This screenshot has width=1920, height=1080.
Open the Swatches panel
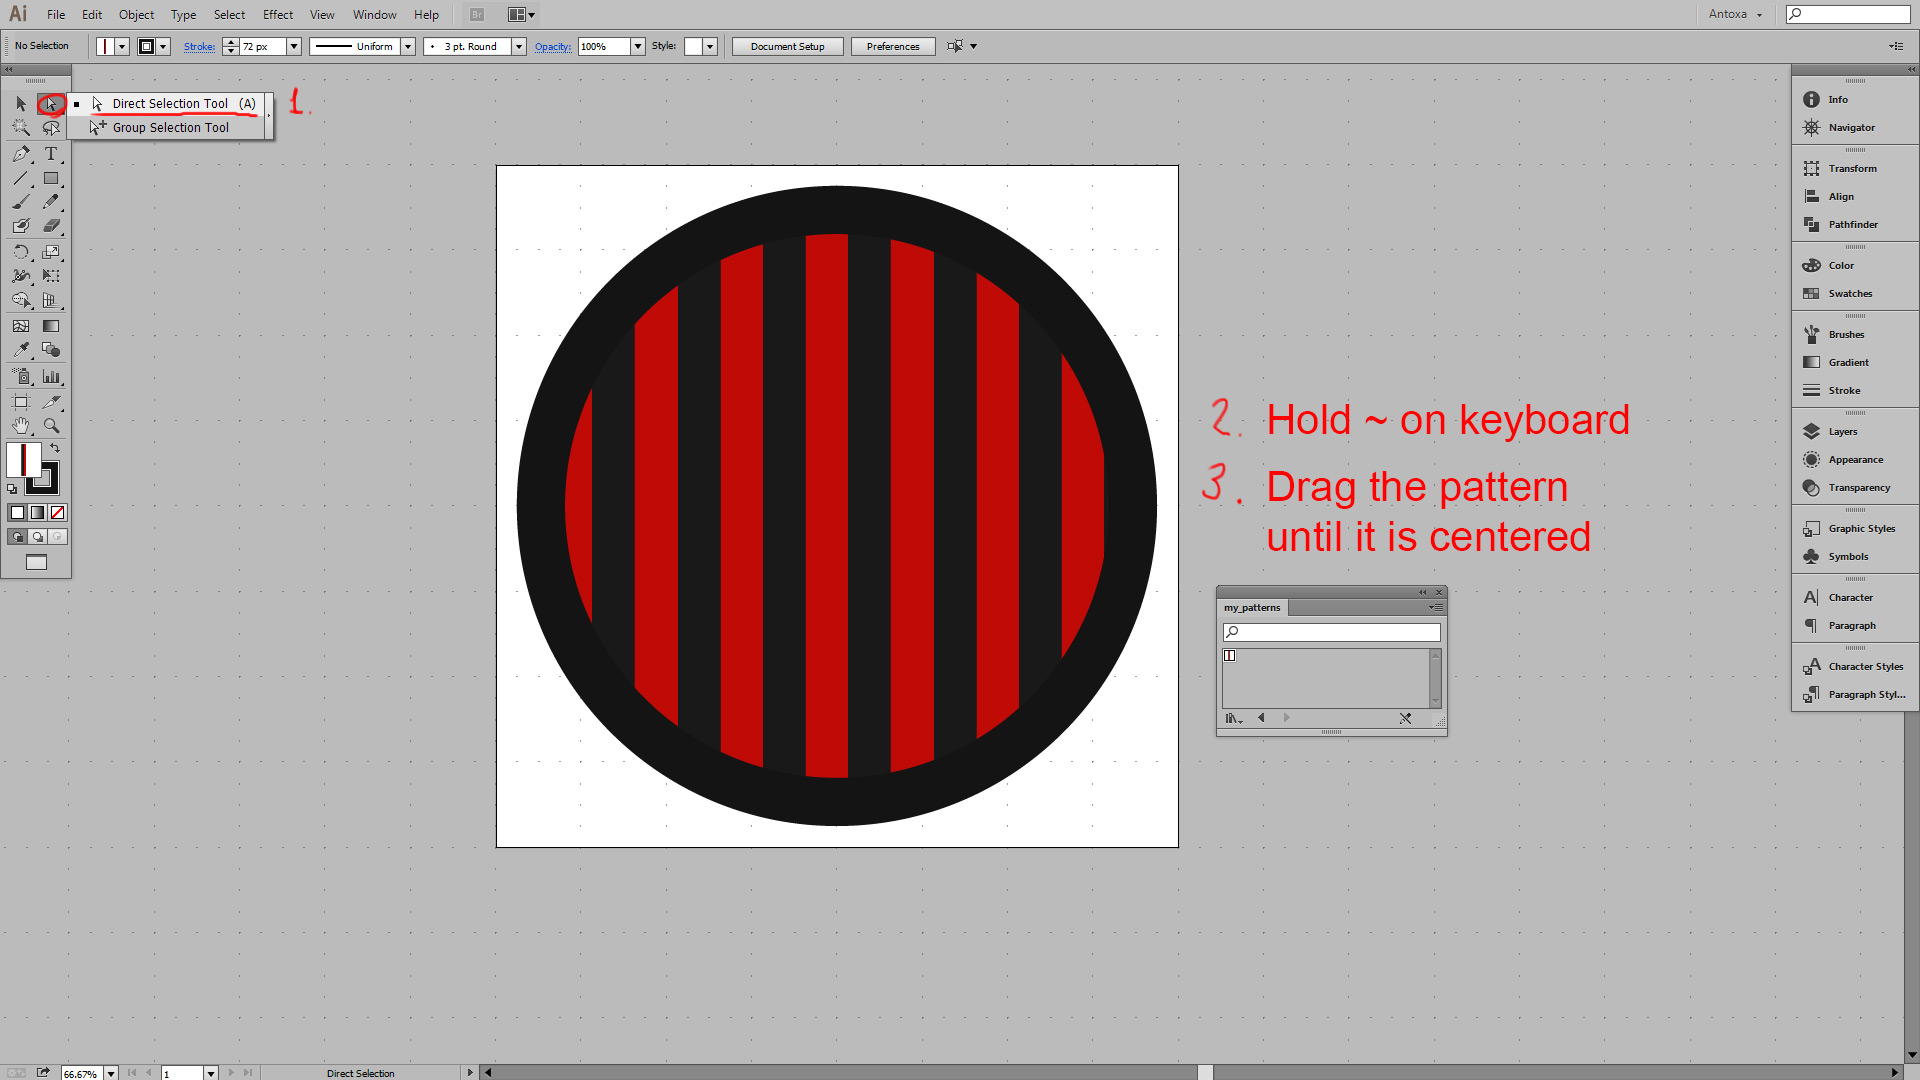[1849, 294]
